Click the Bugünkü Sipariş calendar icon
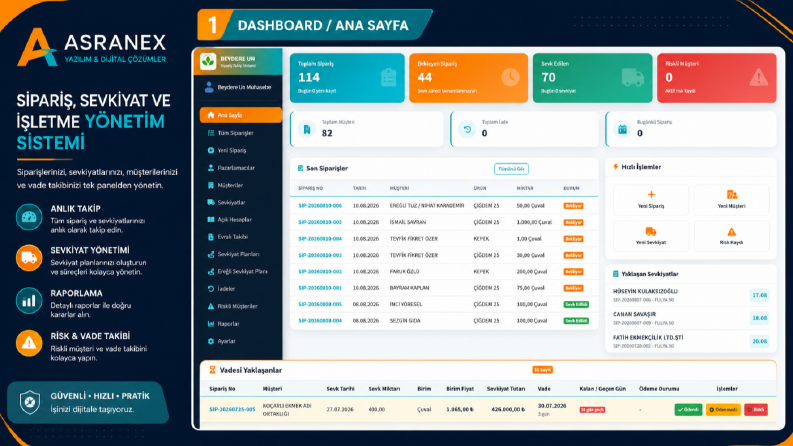Image resolution: width=793 pixels, height=446 pixels. tap(622, 129)
